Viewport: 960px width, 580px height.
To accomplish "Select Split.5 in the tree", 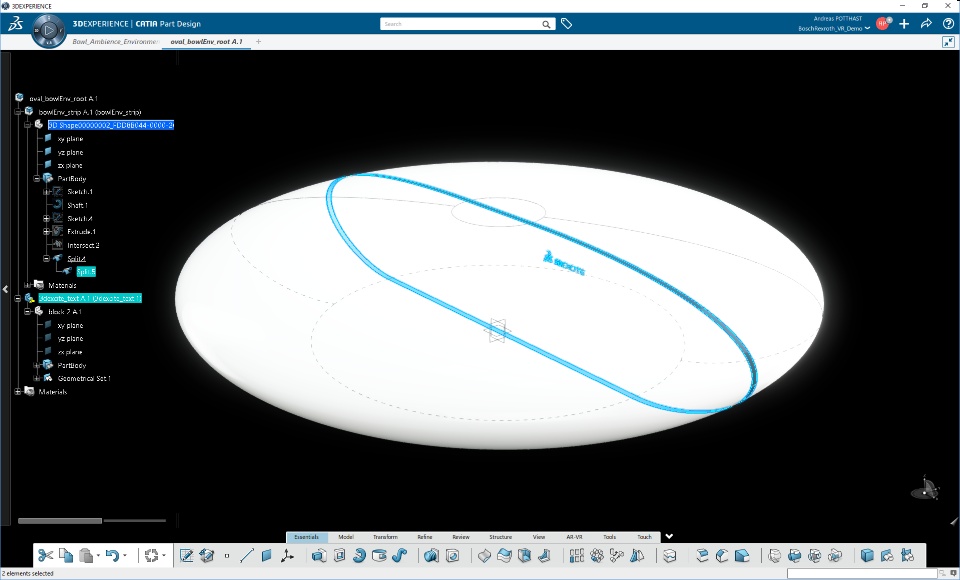I will 86,271.
